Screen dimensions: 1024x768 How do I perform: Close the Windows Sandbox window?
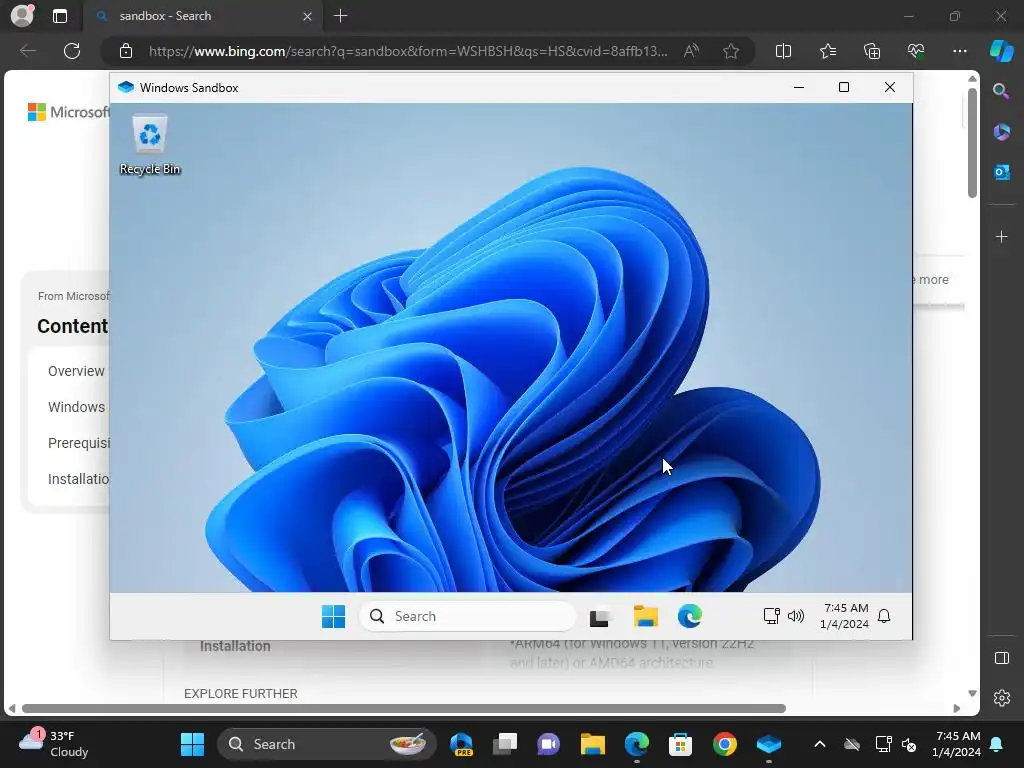[x=889, y=88]
